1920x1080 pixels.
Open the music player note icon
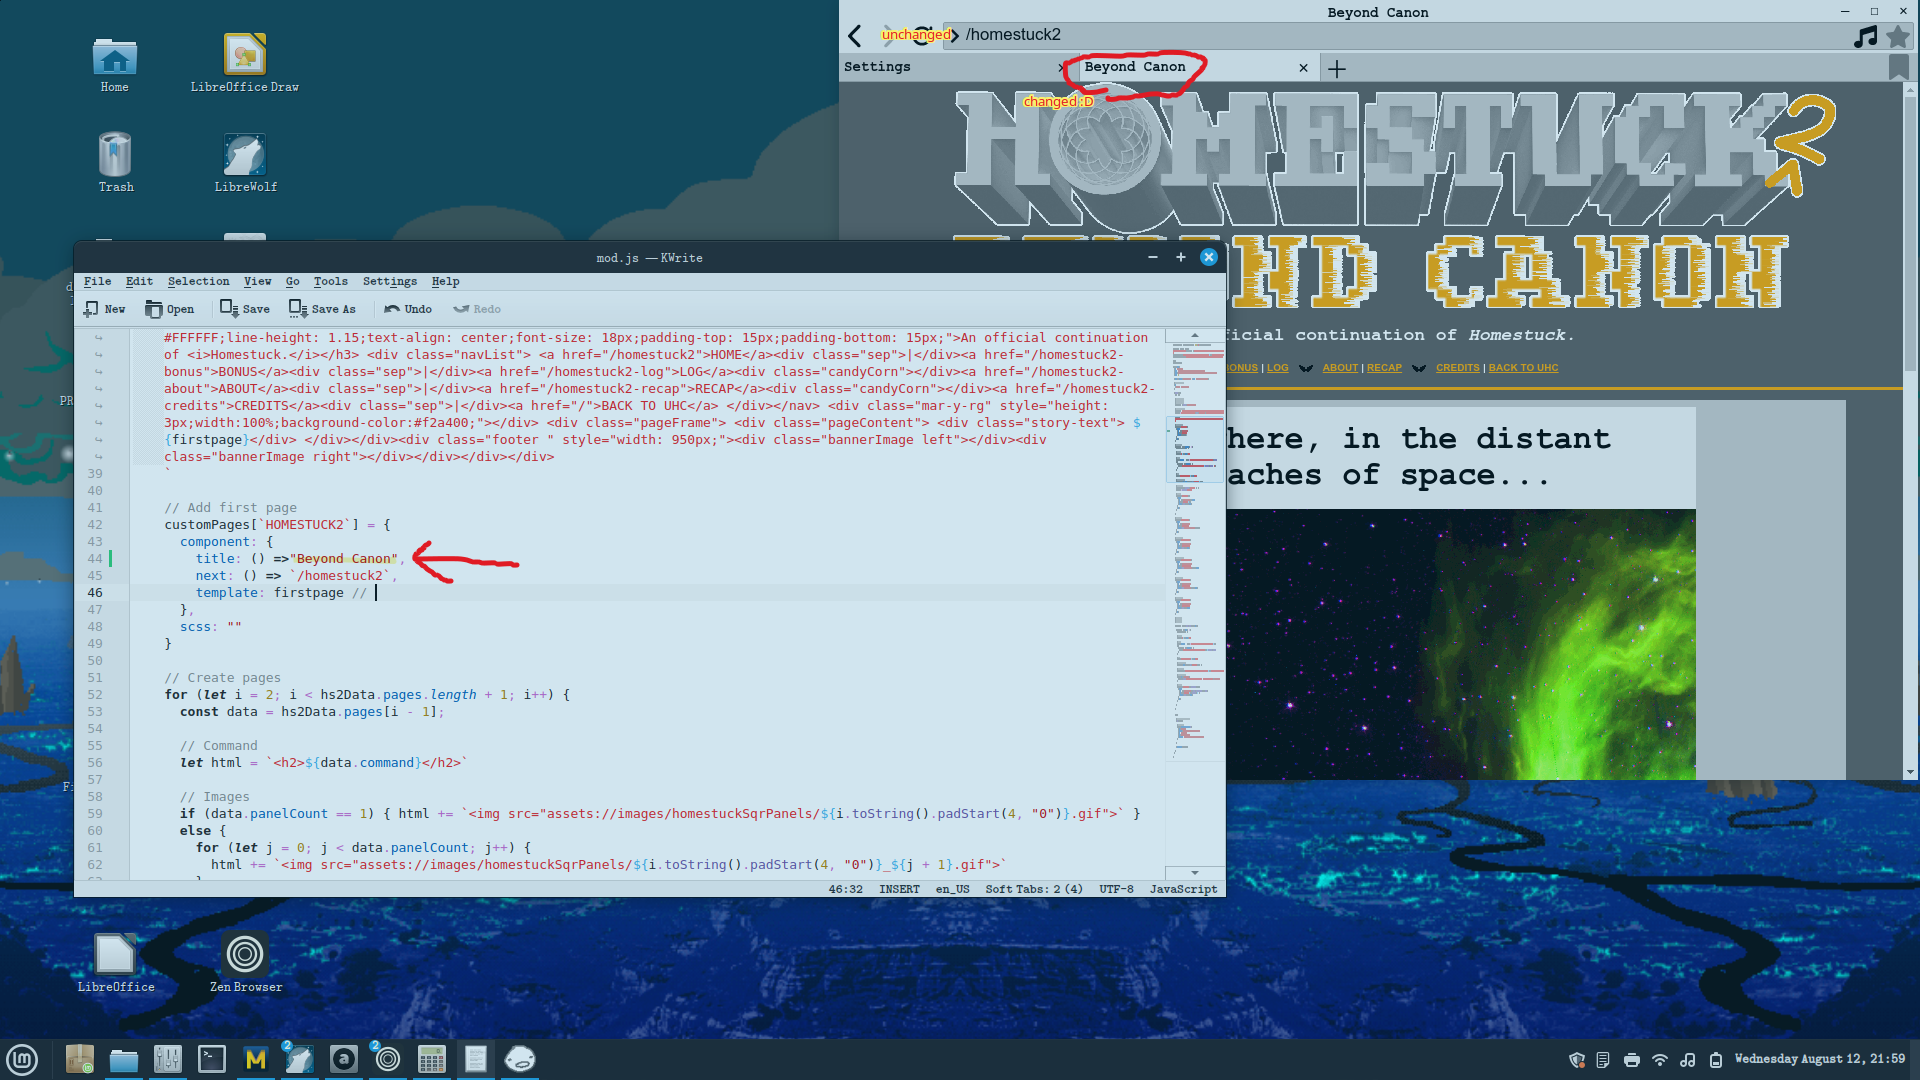pos(1866,36)
